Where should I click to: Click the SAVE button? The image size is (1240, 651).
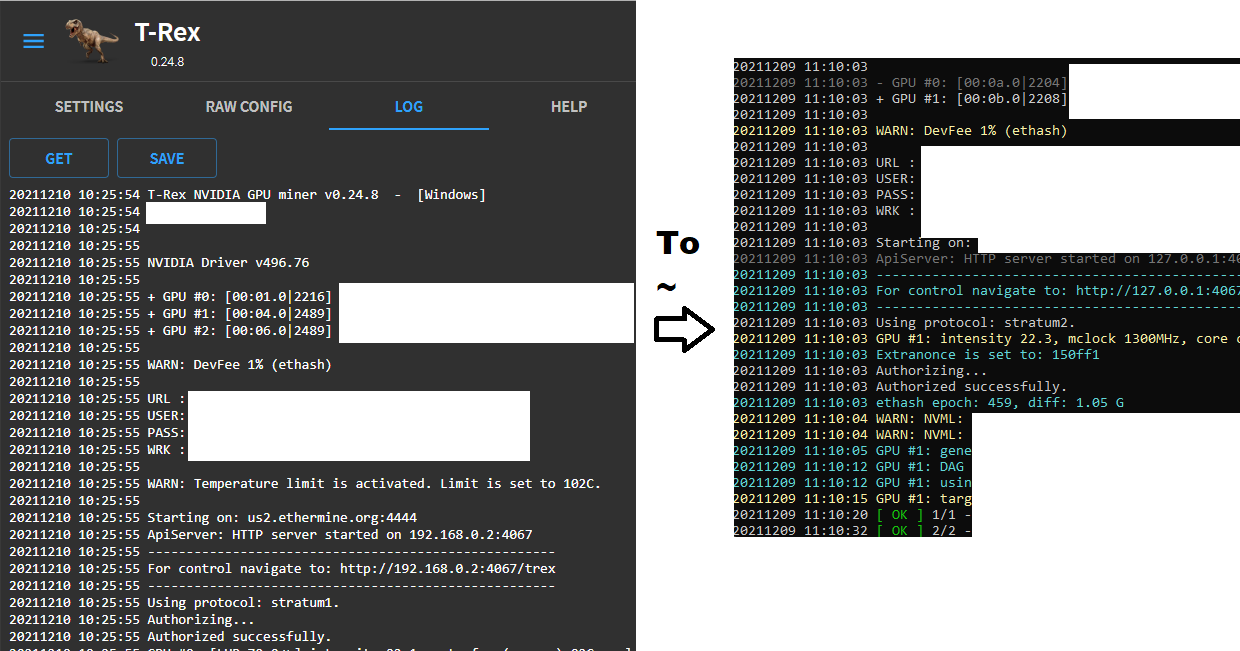(166, 157)
